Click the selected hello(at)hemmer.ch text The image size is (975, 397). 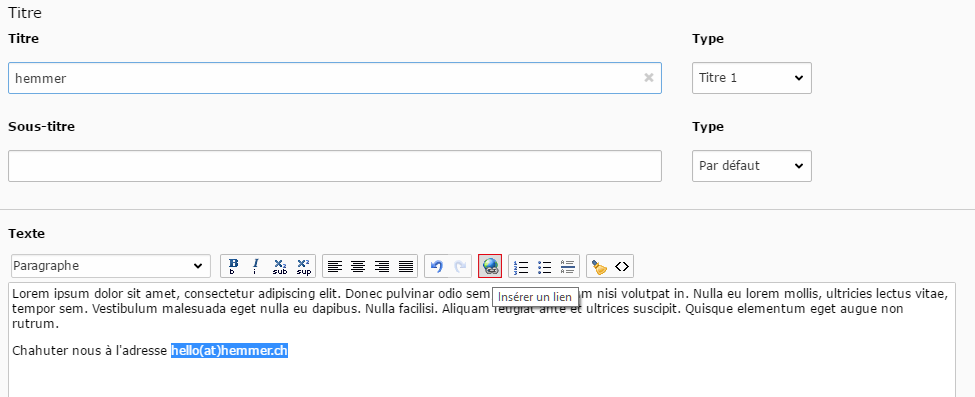[x=229, y=351]
